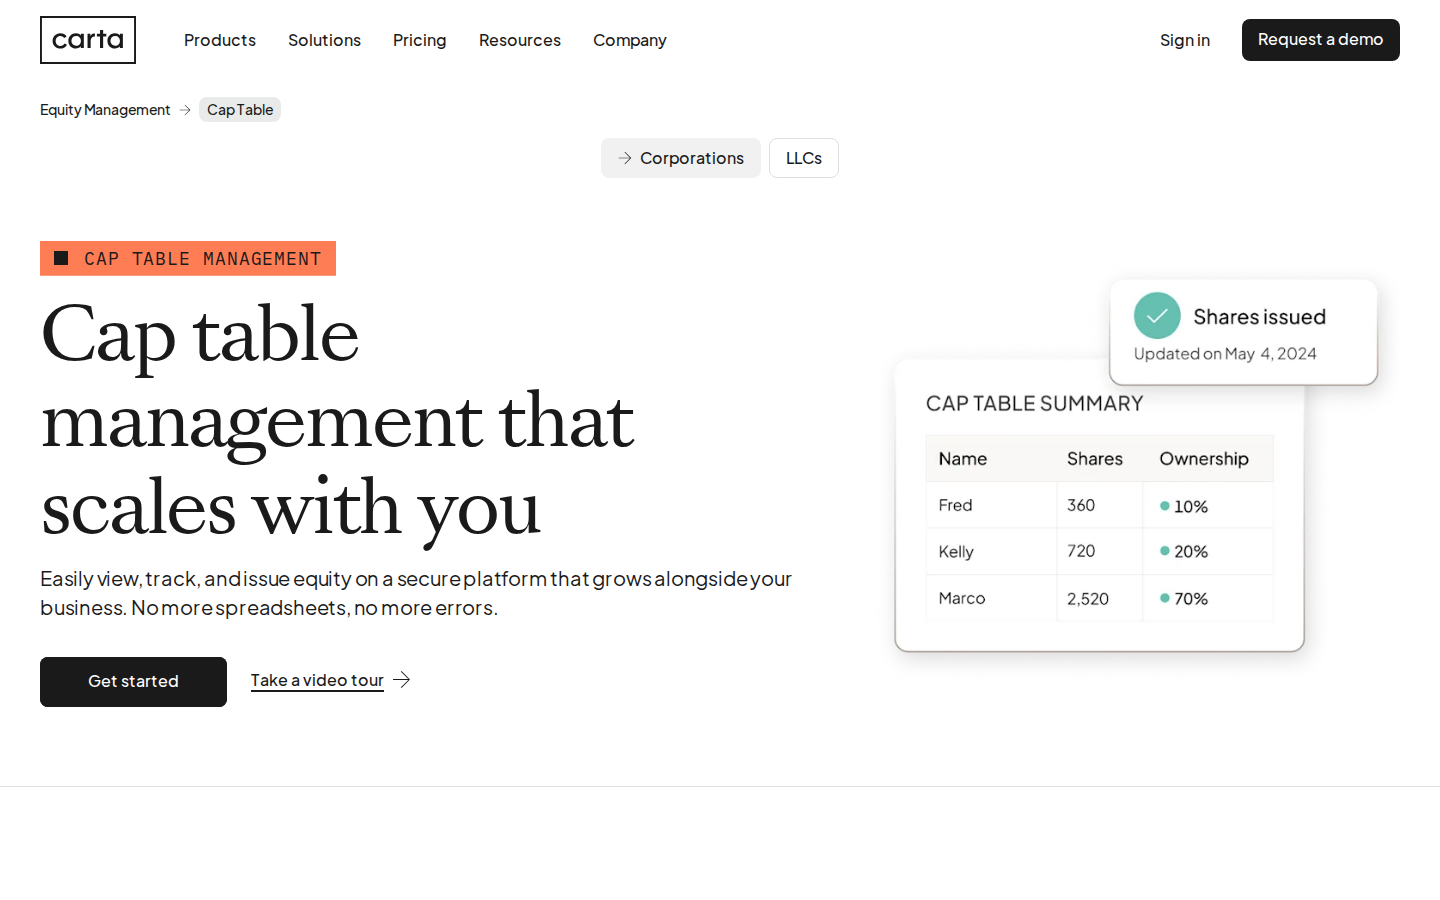Click the CAP TABLE MANAGEMENT label
The height and width of the screenshot is (900, 1440).
coord(188,258)
